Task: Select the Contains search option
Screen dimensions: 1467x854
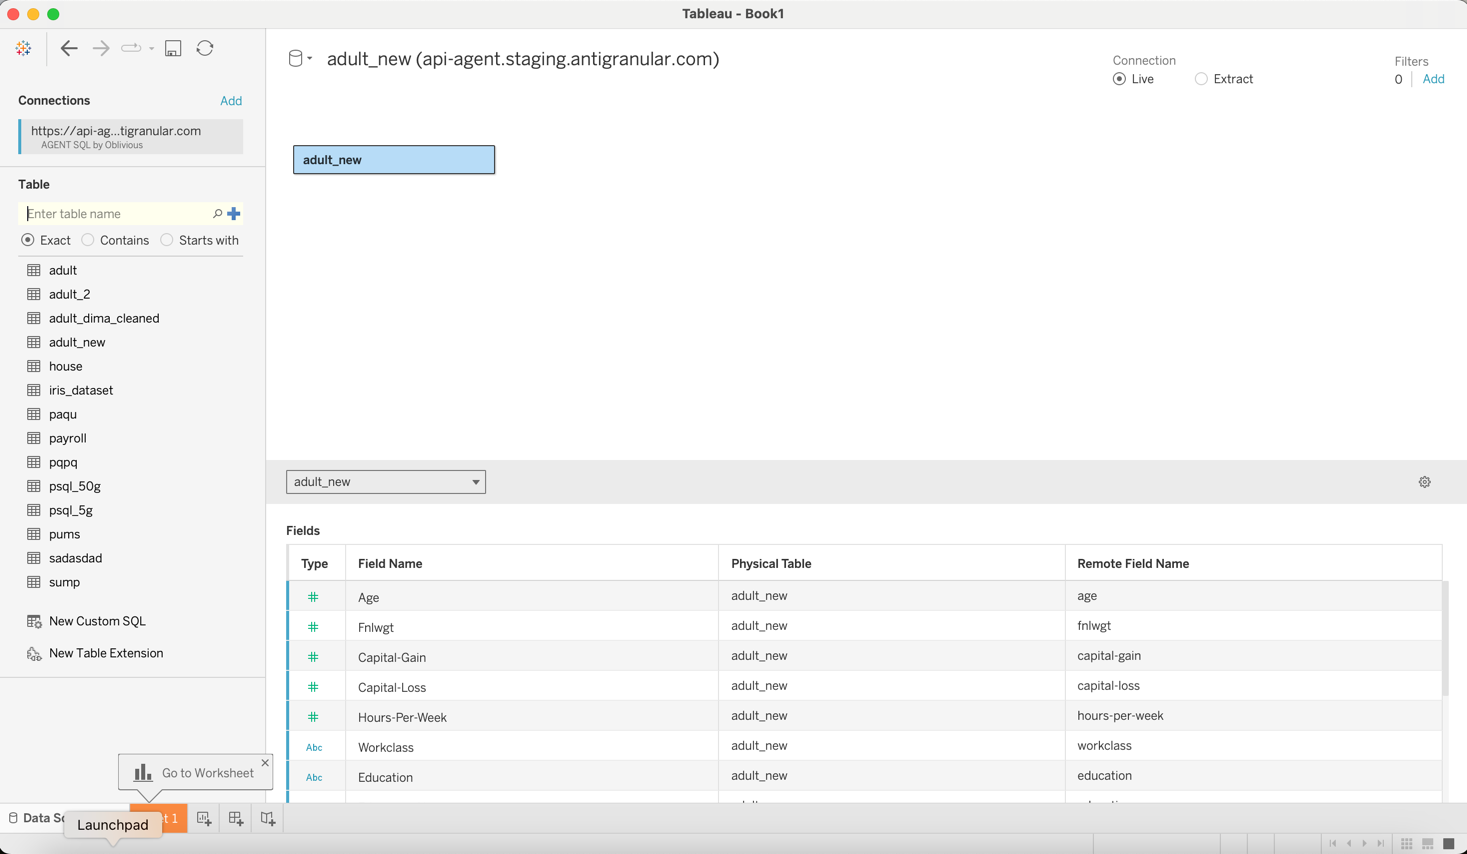Action: [x=88, y=240]
